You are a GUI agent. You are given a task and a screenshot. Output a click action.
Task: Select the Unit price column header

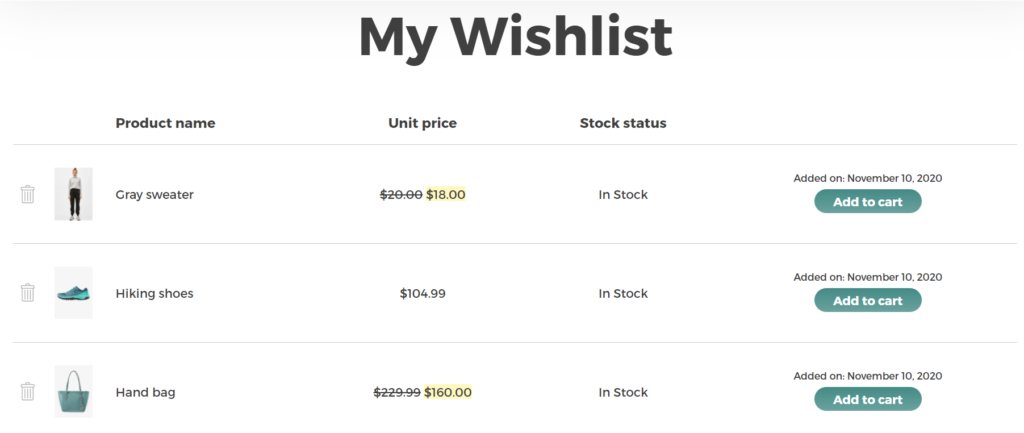tap(423, 123)
